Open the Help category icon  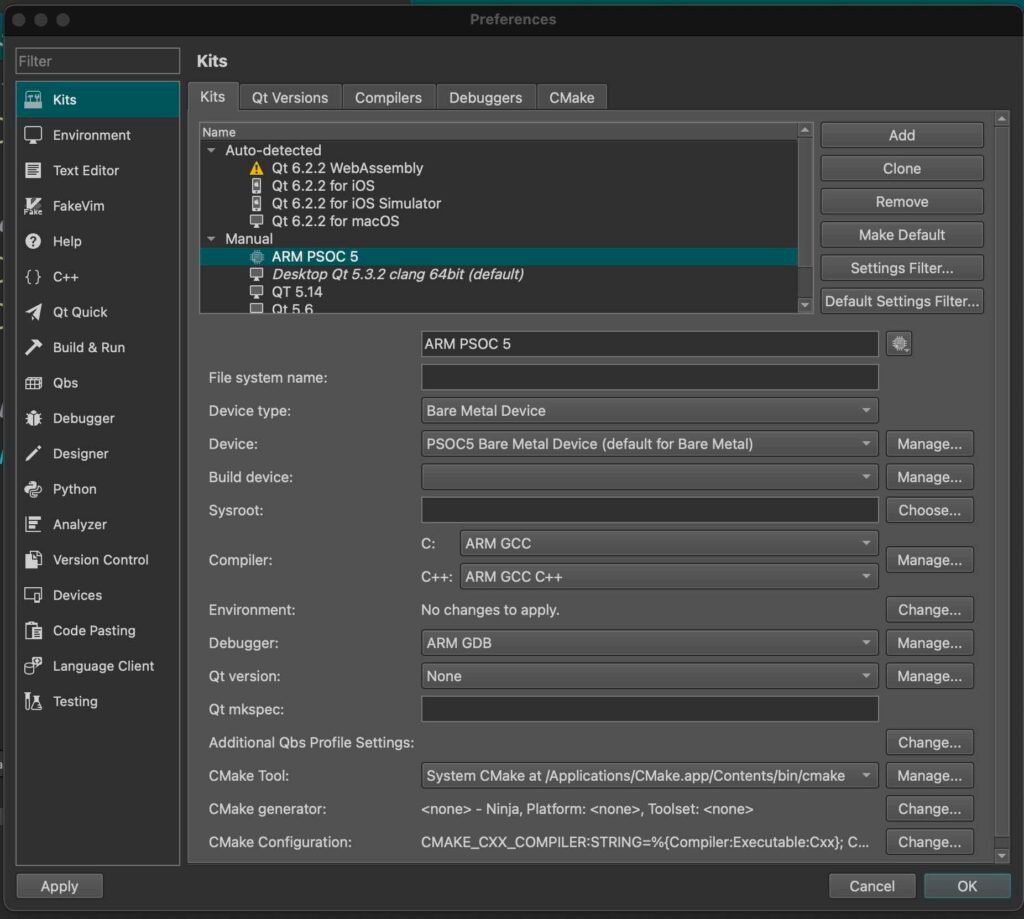coord(33,241)
